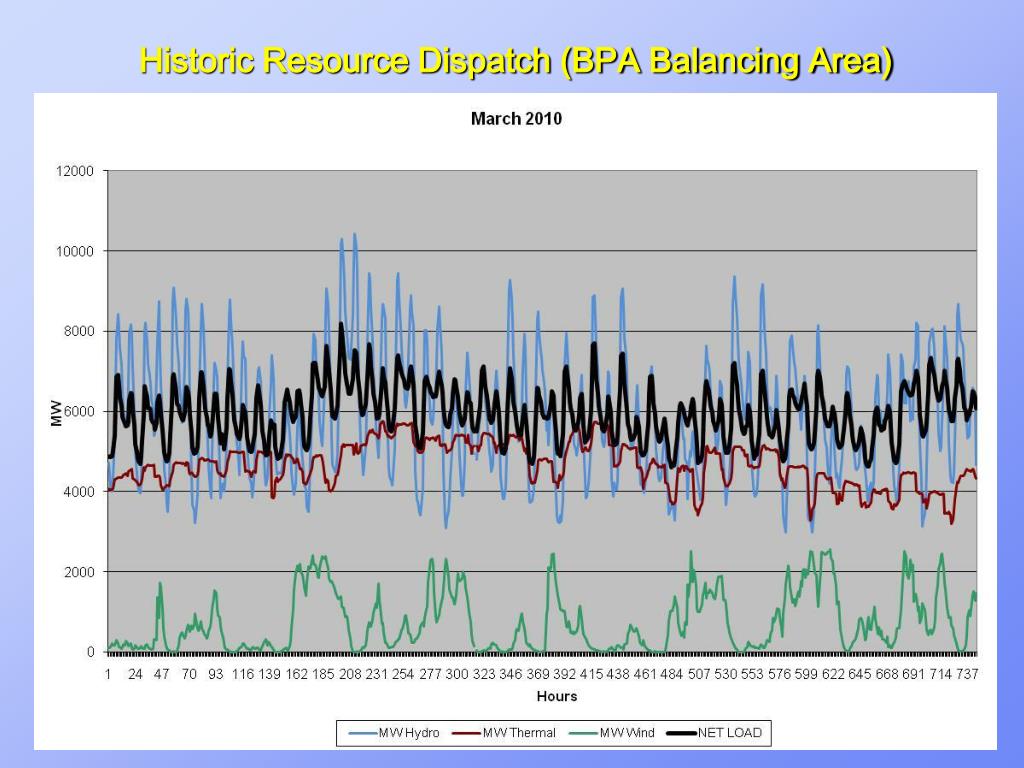Select the chart title March 2010
Viewport: 1024px width, 768px height.
516,119
